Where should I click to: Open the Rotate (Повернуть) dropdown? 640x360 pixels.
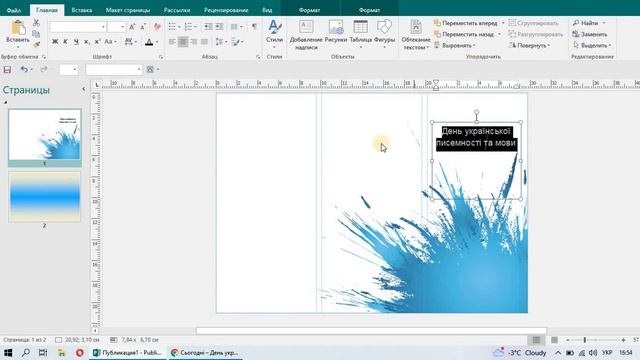[x=530, y=45]
